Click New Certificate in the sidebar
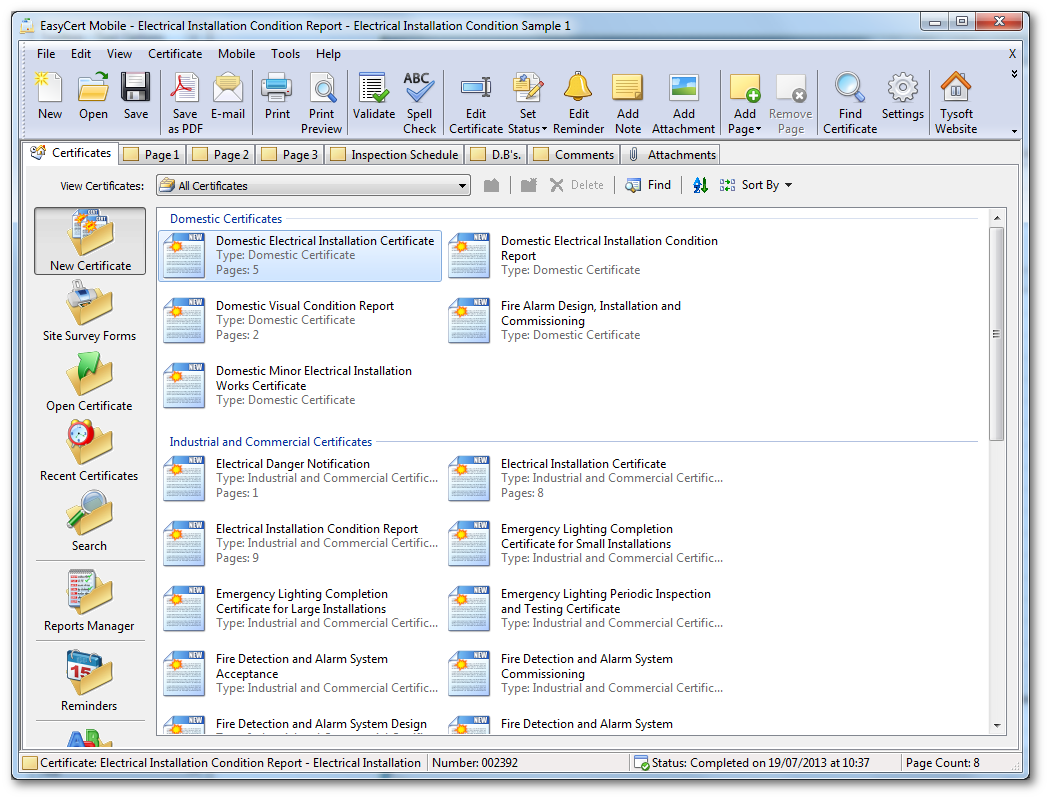1049x799 pixels. pyautogui.click(x=90, y=241)
